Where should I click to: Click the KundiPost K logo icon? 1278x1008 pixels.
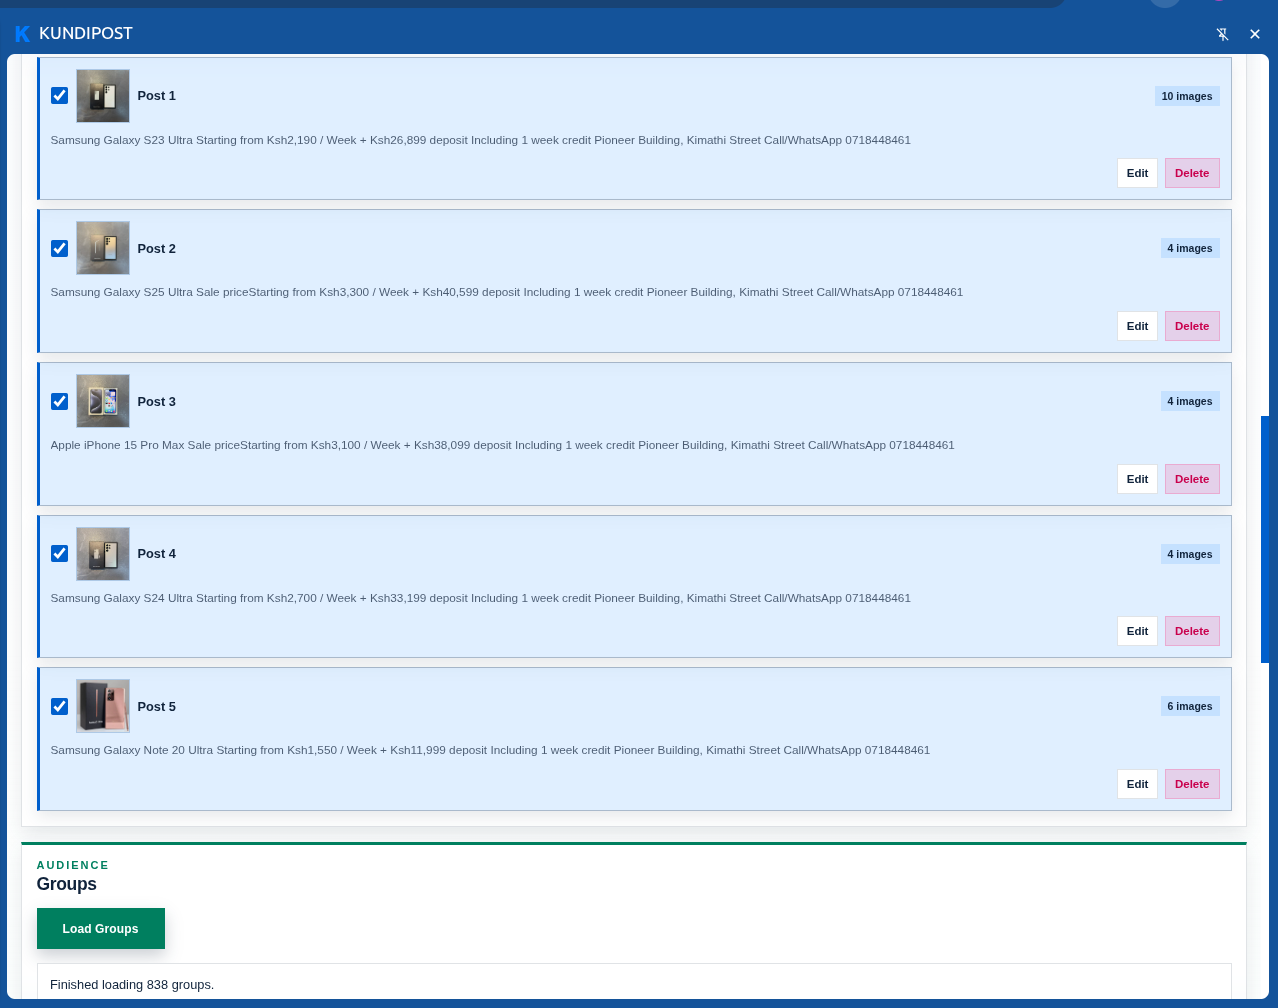click(22, 34)
